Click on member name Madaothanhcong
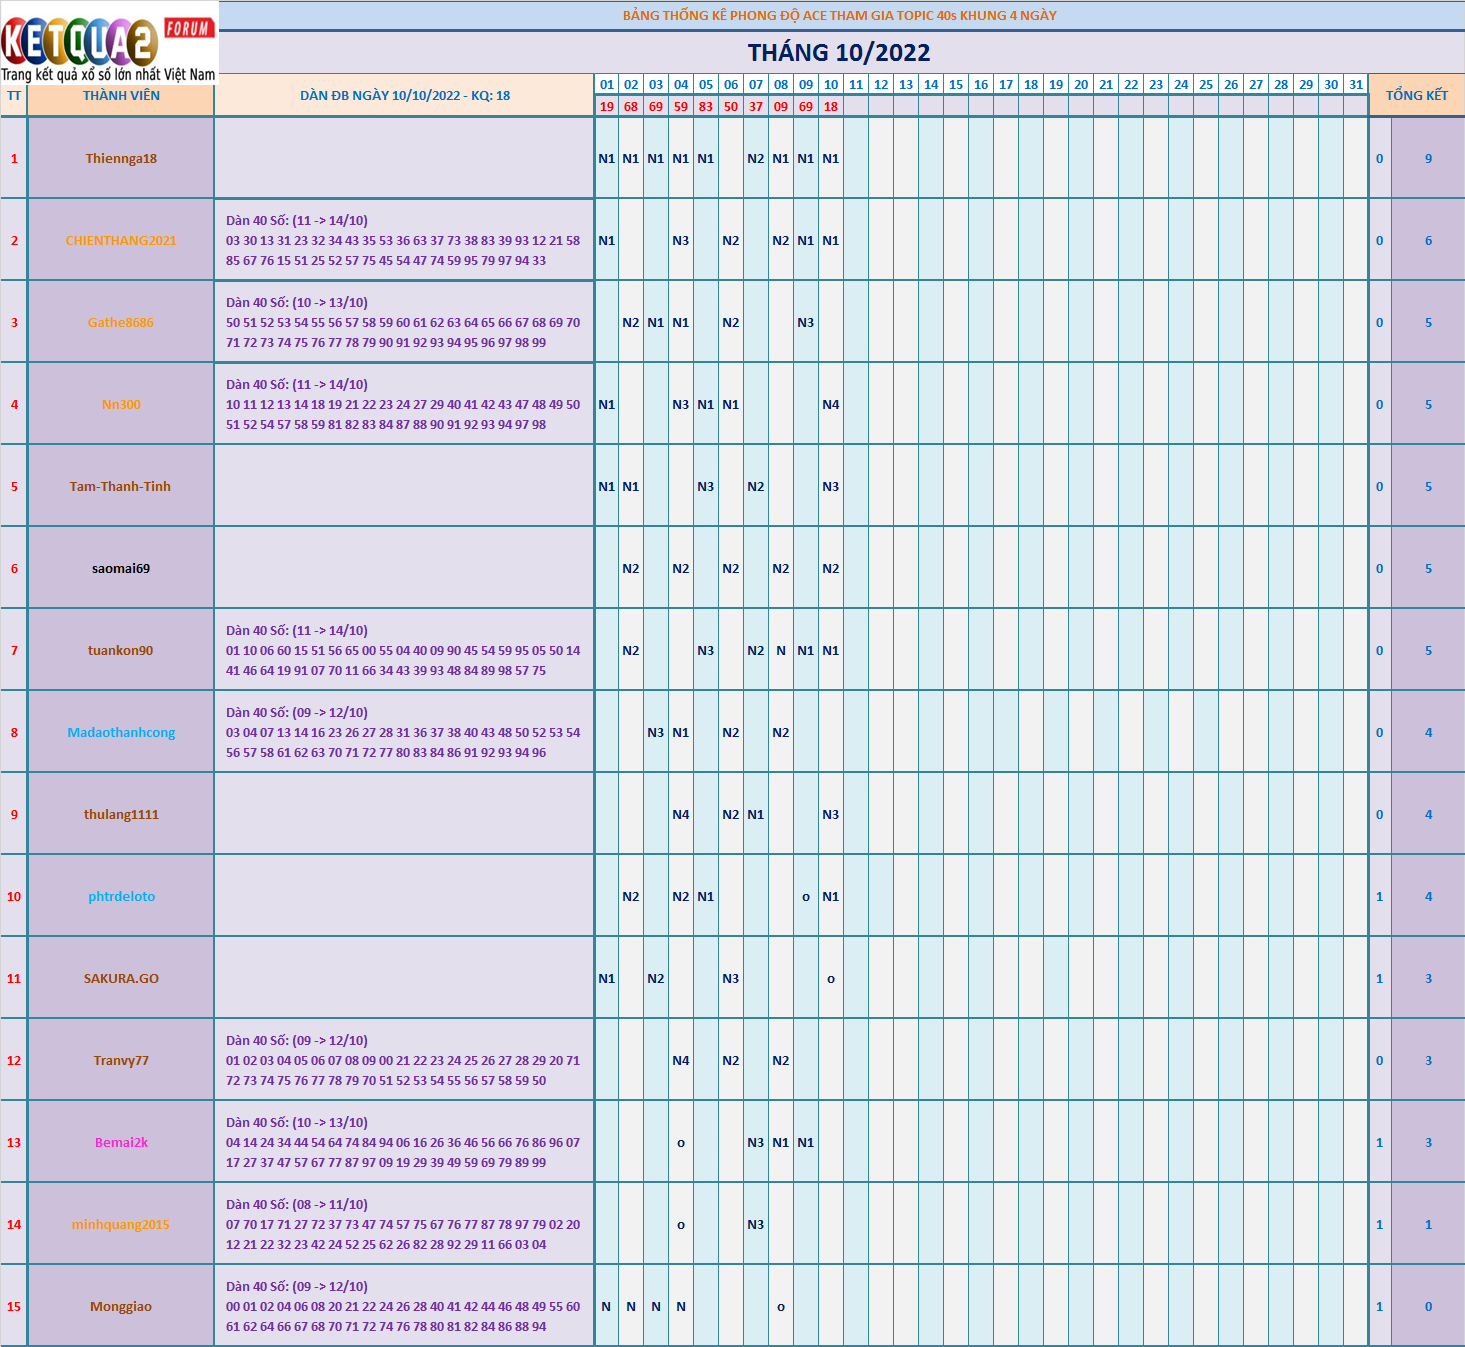 coord(121,733)
